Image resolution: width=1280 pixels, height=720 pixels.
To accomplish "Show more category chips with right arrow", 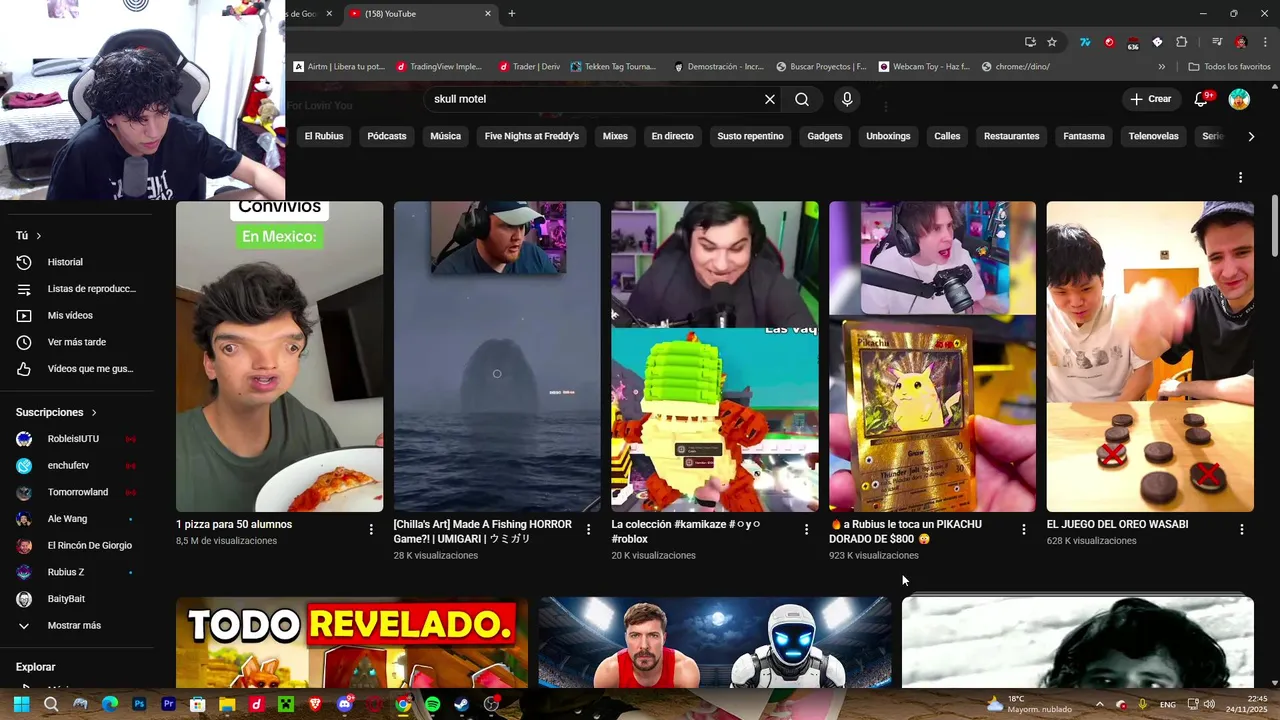I will pyautogui.click(x=1250, y=136).
